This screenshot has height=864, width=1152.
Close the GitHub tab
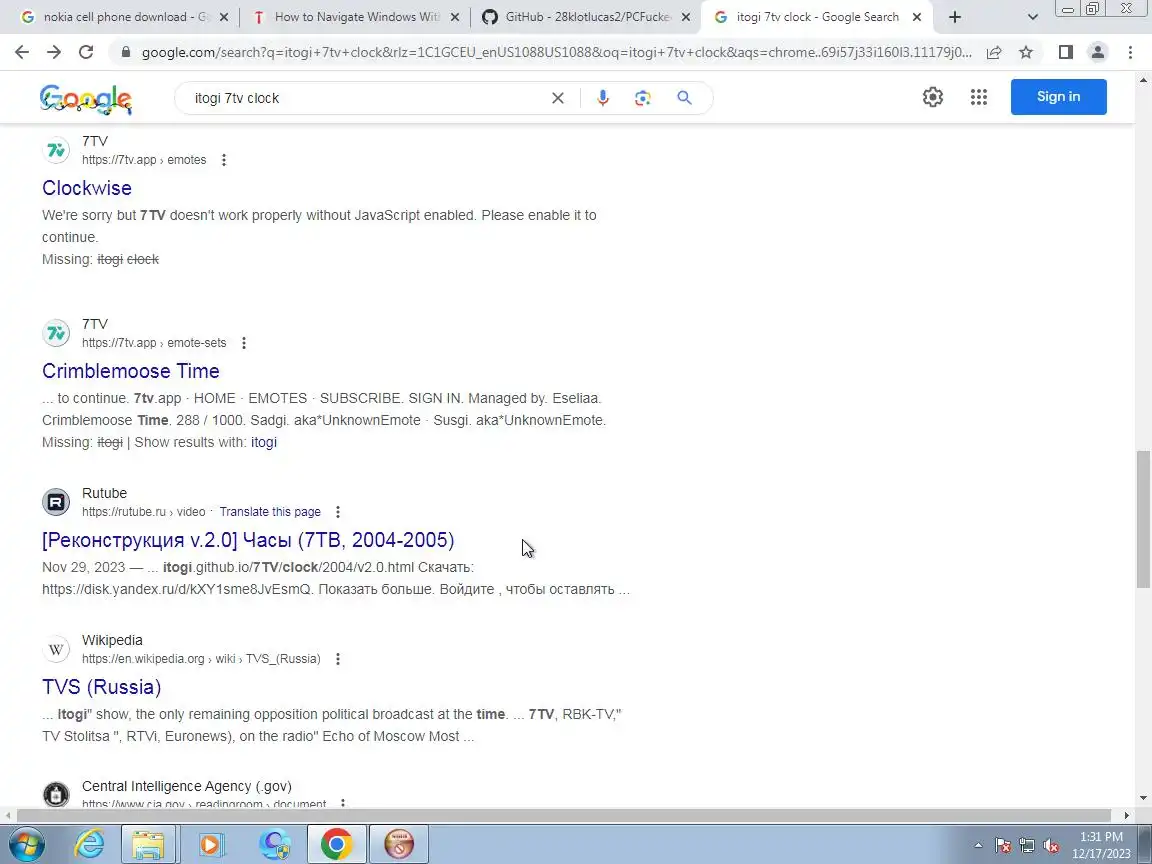[x=685, y=17]
